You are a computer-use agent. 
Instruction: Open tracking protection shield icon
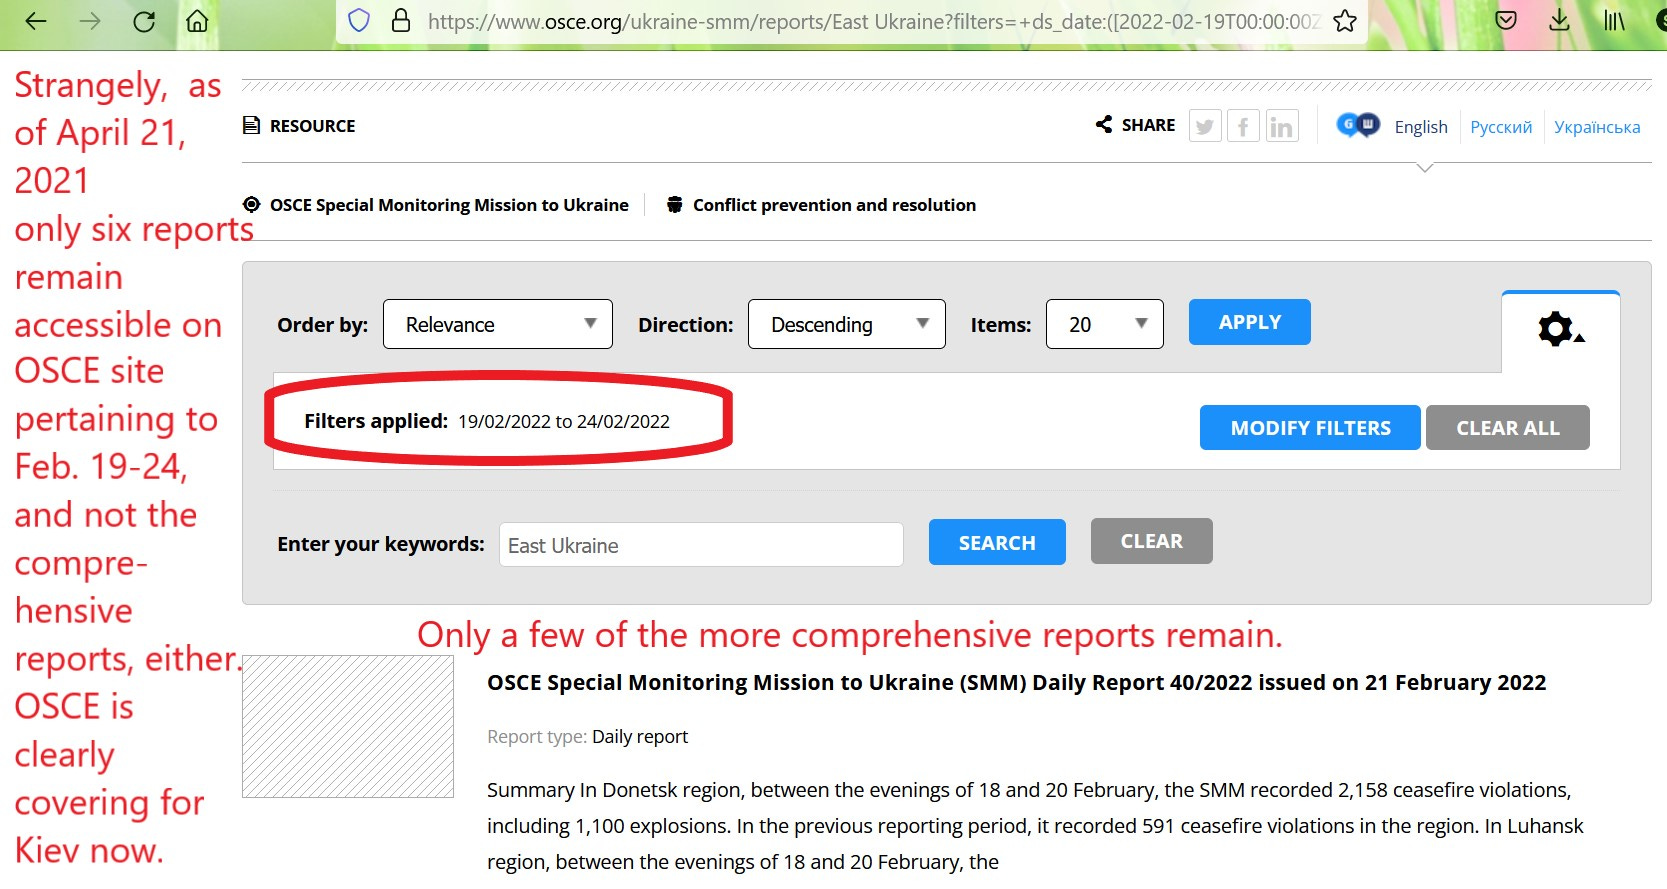click(x=359, y=21)
